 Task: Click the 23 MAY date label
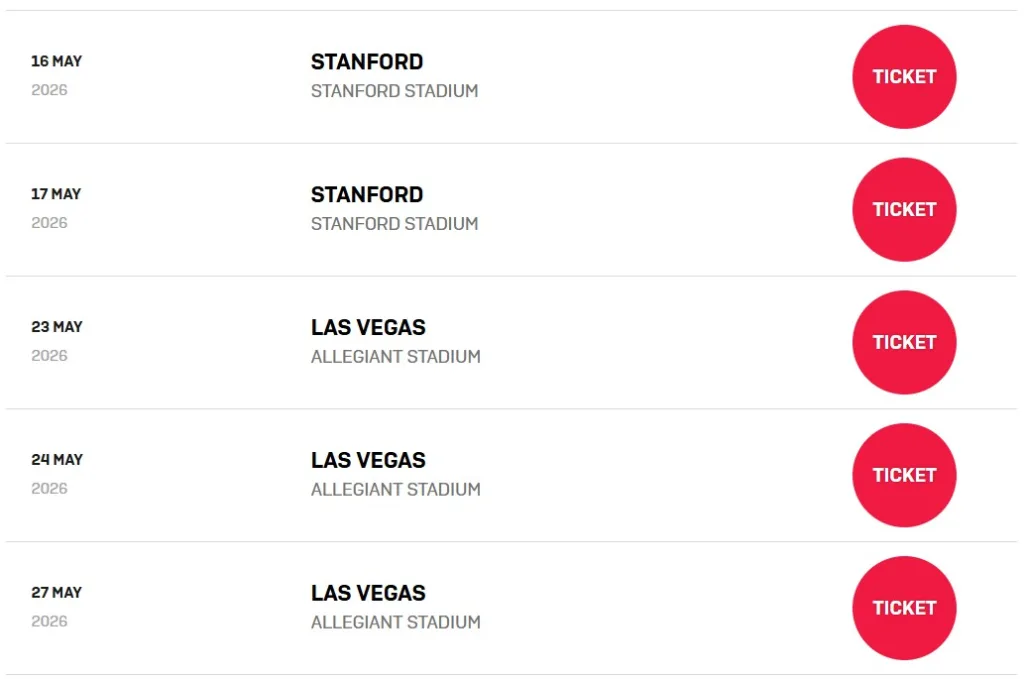(x=57, y=328)
